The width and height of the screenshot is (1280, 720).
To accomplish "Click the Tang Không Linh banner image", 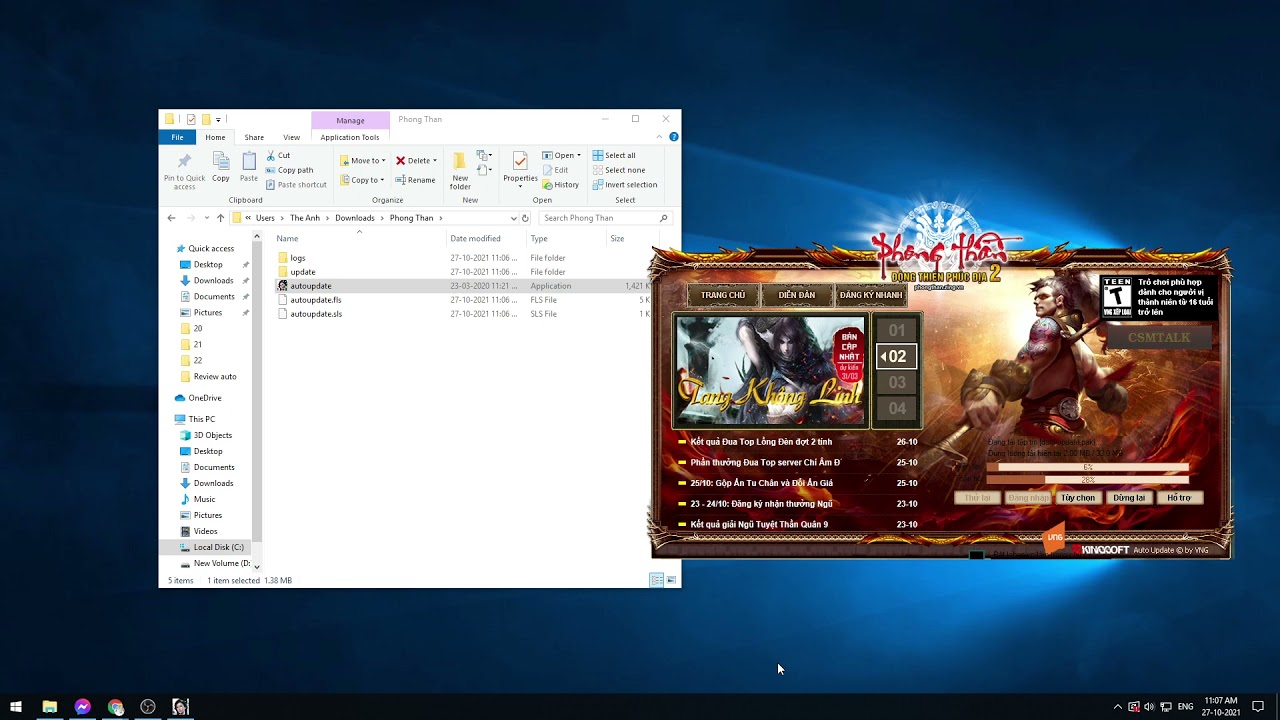I will click(x=770, y=371).
